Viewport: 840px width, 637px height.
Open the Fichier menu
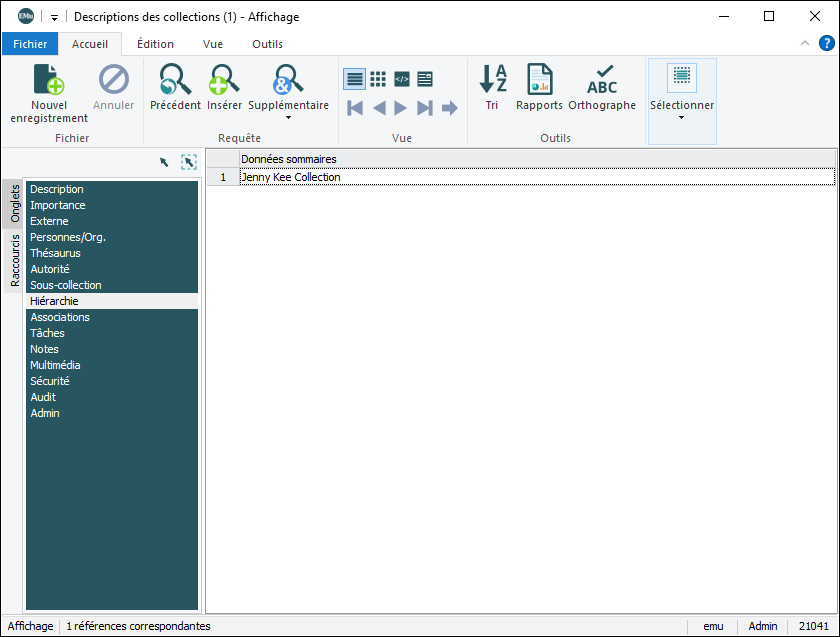pyautogui.click(x=30, y=44)
